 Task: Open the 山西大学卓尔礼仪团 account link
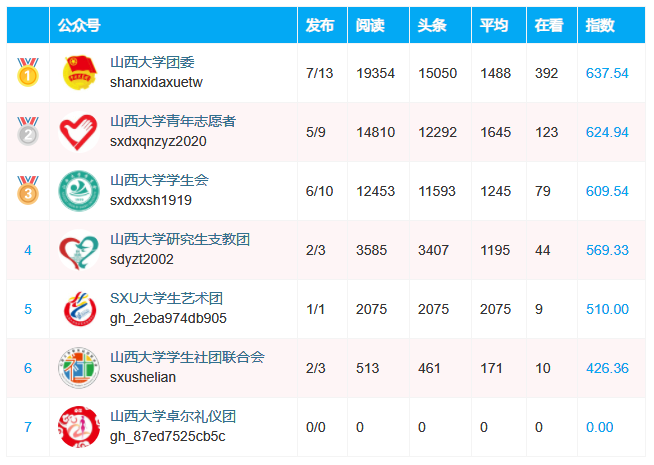tap(173, 416)
